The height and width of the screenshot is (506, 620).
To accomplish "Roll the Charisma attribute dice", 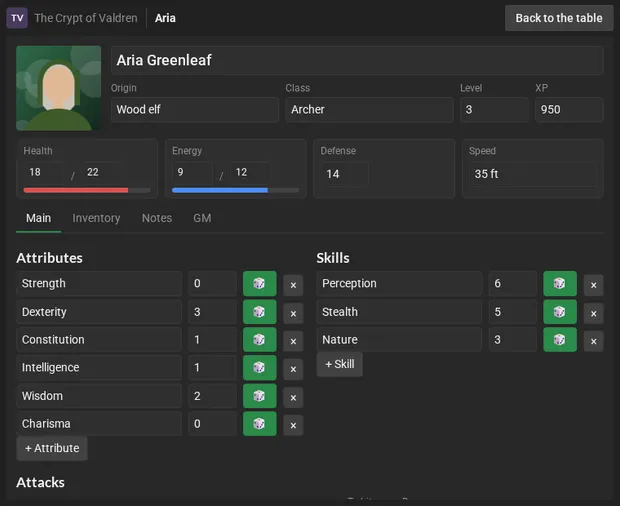I will 259,424.
